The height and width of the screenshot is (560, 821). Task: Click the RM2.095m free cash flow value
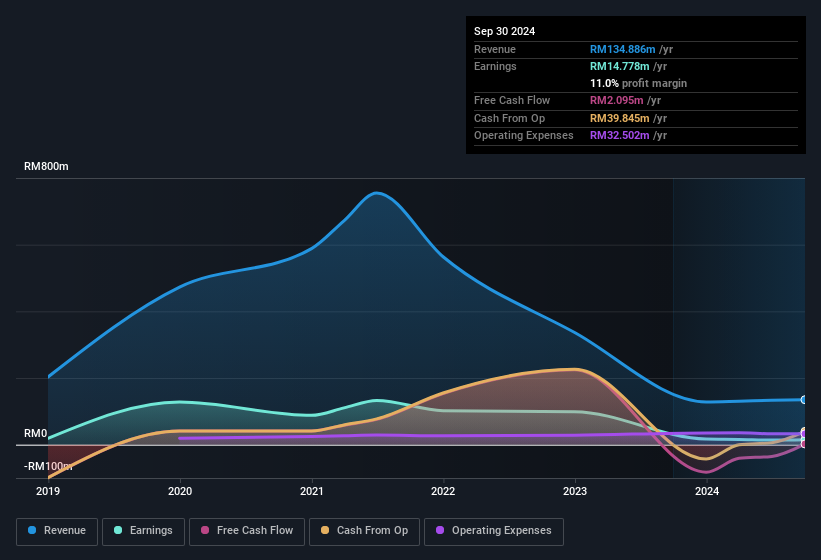(616, 100)
